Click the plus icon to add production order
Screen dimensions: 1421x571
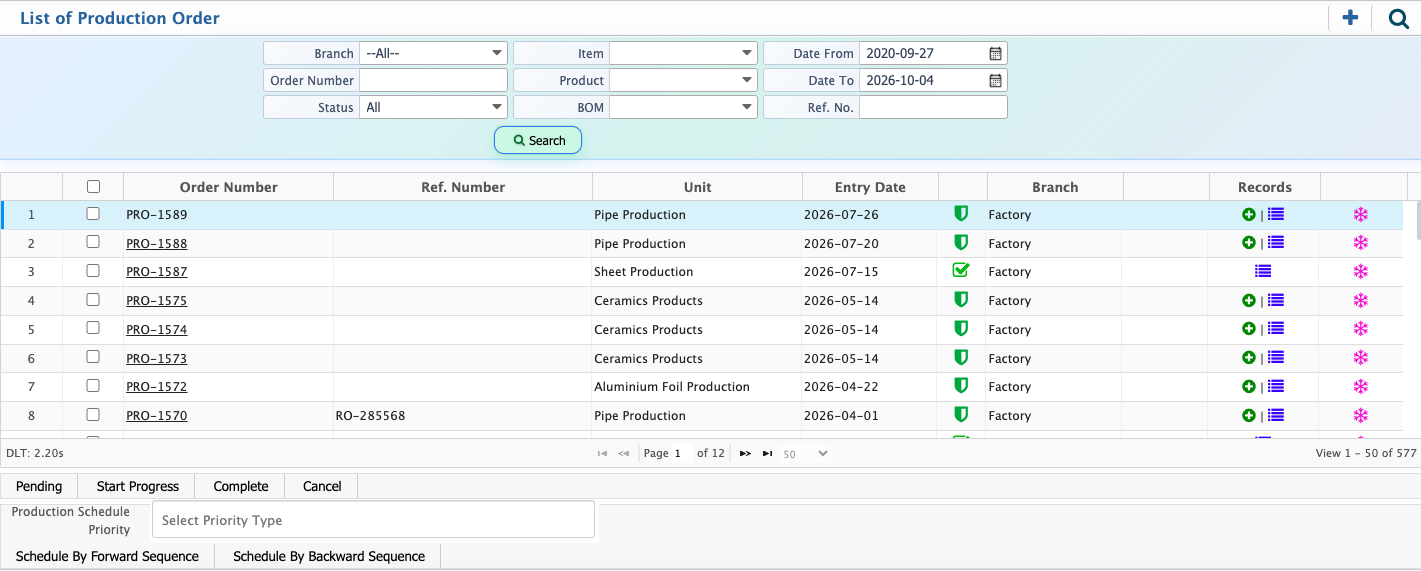click(1350, 17)
